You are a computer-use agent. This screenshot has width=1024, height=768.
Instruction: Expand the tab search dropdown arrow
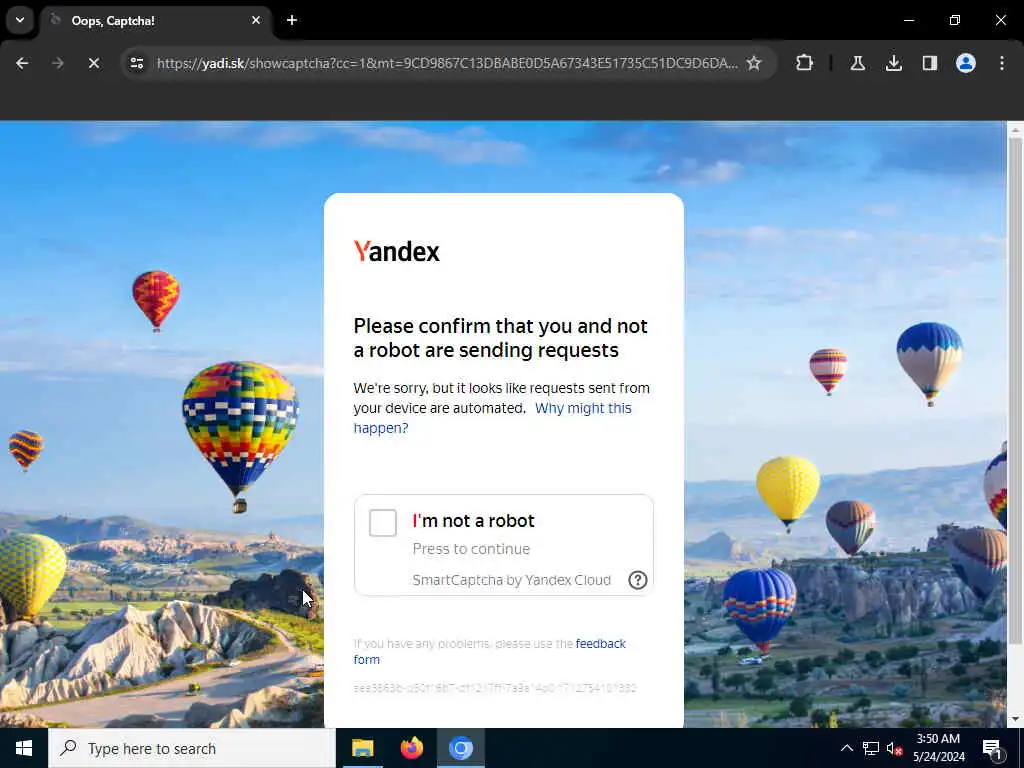20,20
